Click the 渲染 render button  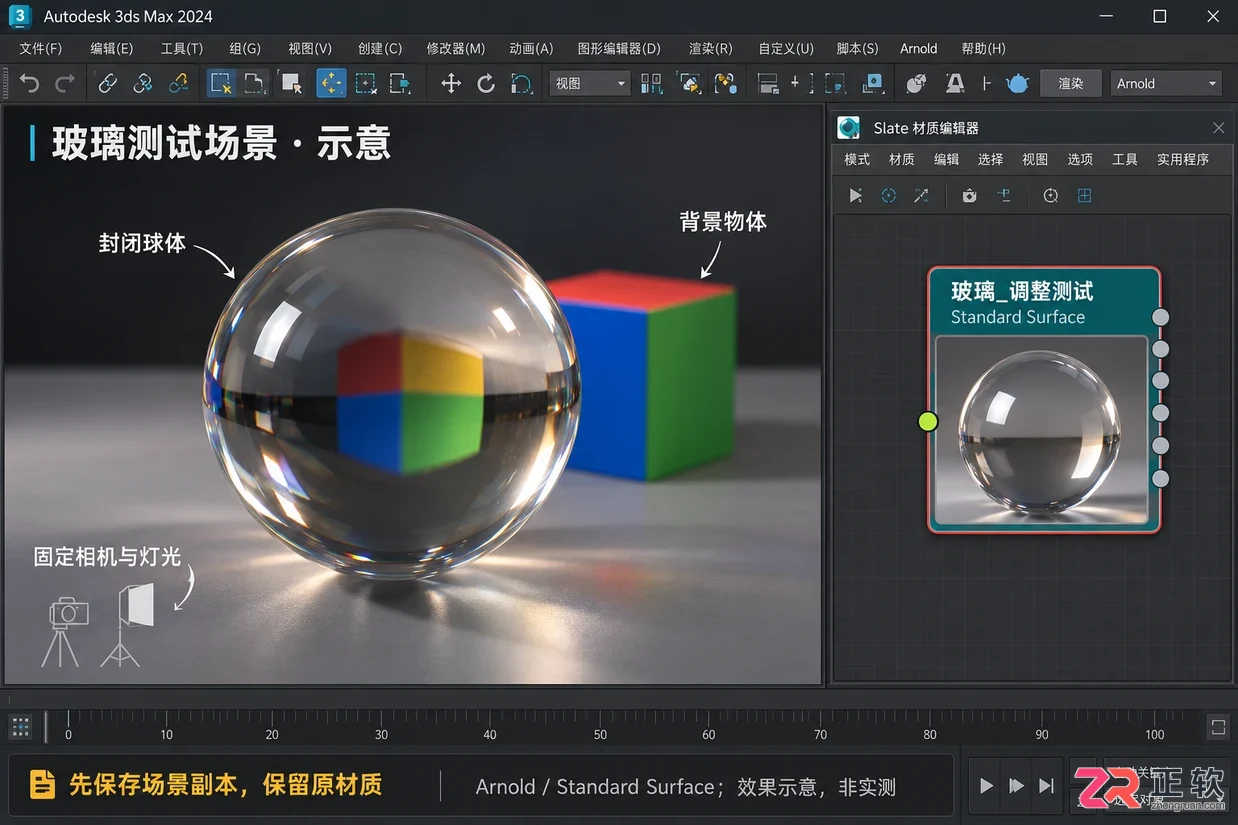(1071, 84)
